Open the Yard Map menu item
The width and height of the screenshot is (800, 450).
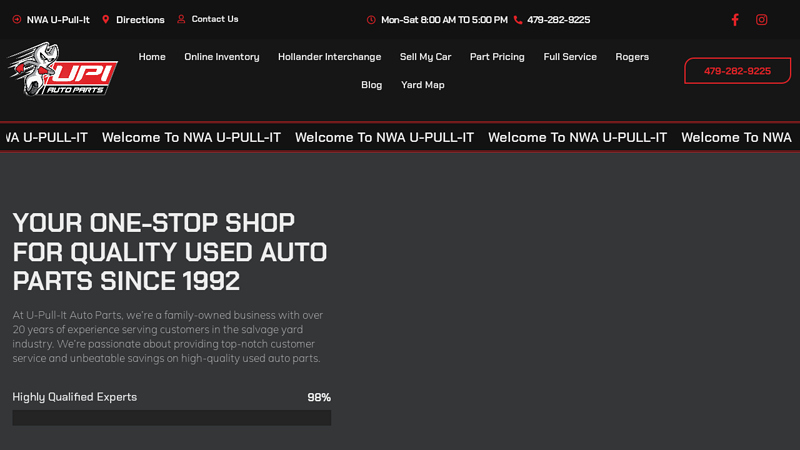click(x=422, y=85)
